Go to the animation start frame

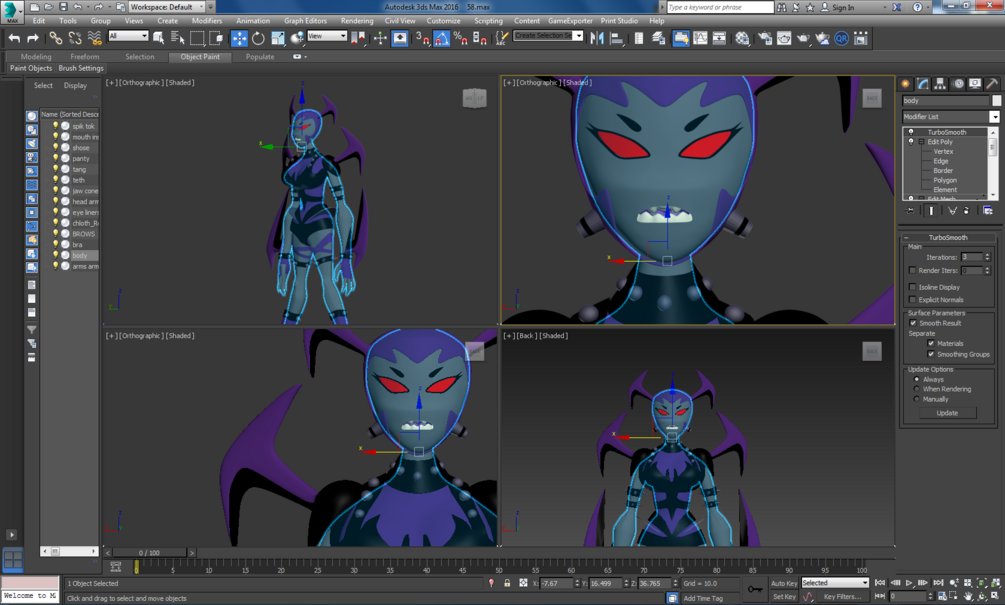(880, 583)
